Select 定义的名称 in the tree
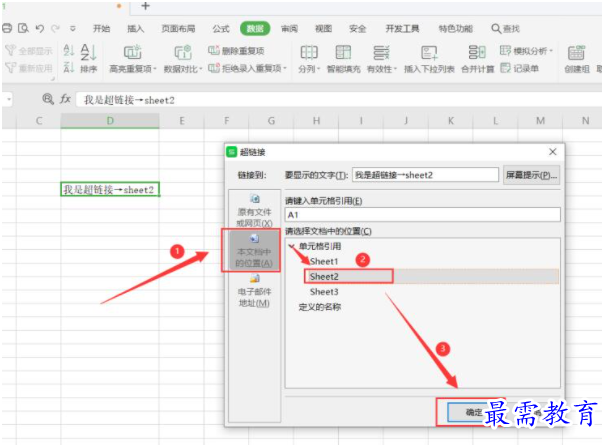The image size is (606, 445). [320, 307]
